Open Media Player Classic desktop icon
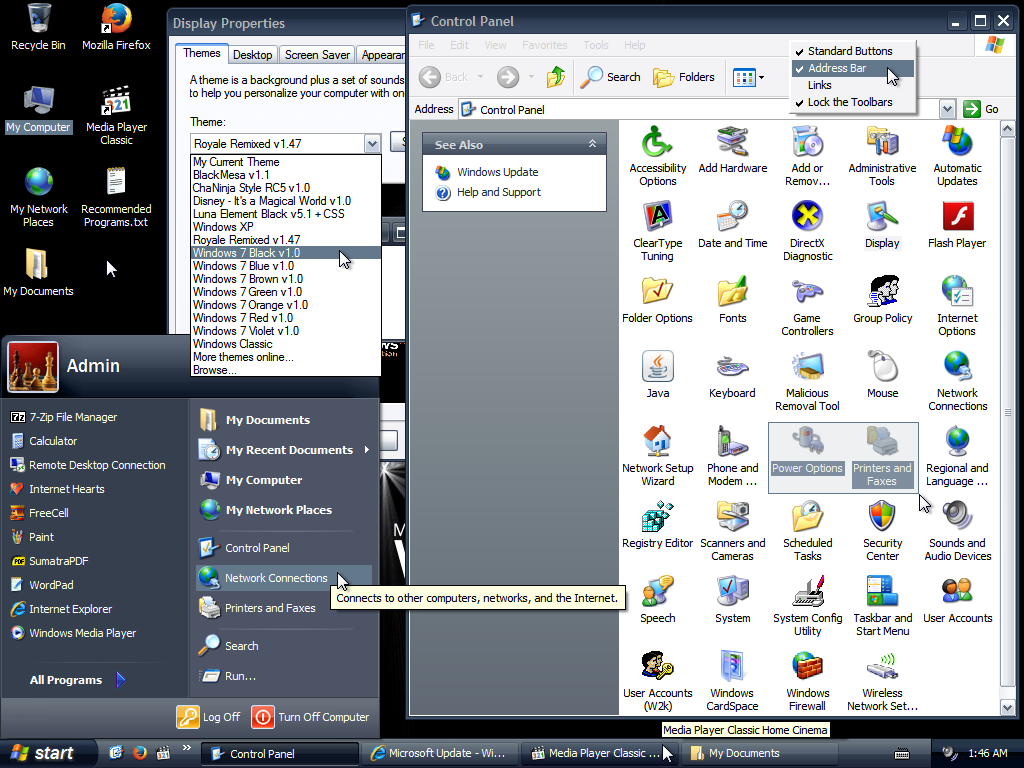Image resolution: width=1024 pixels, height=768 pixels. 116,116
